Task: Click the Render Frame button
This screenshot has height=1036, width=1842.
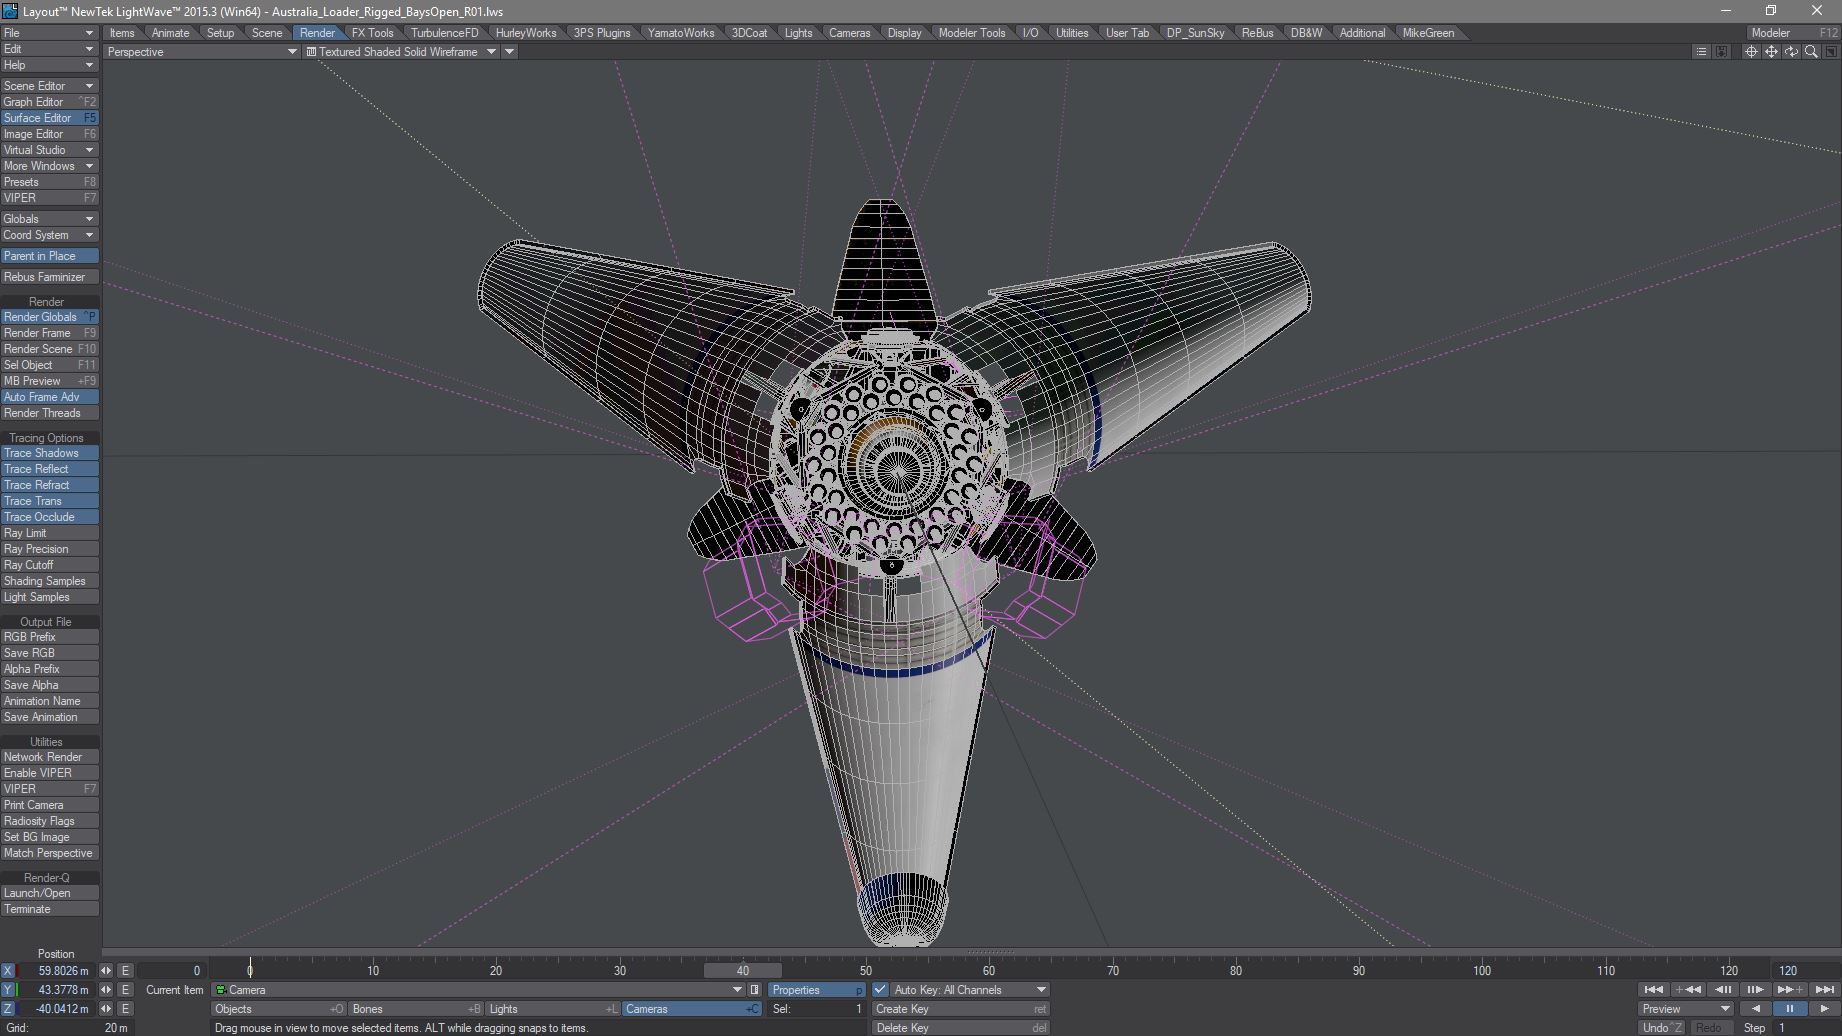Action: tap(49, 333)
